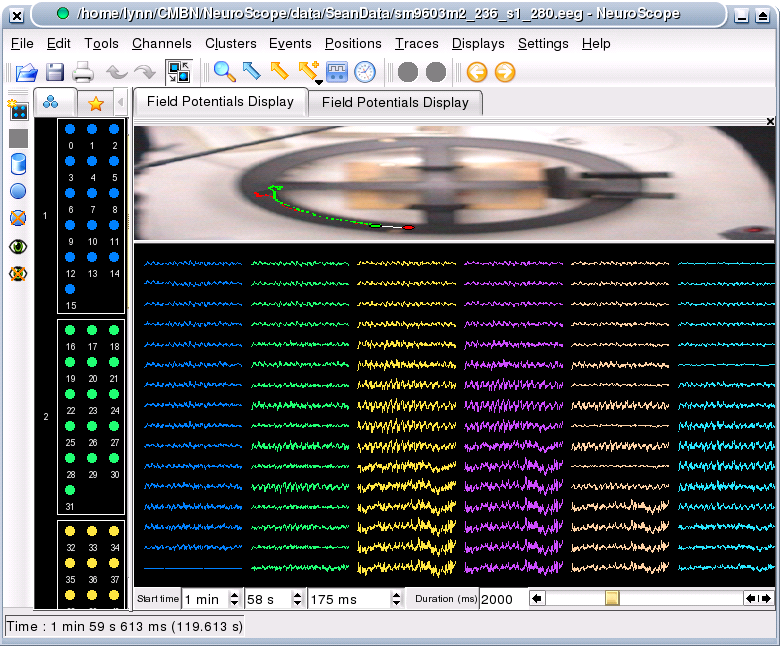Click the crossed-out blue circle sidebar icon
The width and height of the screenshot is (780, 646).
[x=18, y=218]
